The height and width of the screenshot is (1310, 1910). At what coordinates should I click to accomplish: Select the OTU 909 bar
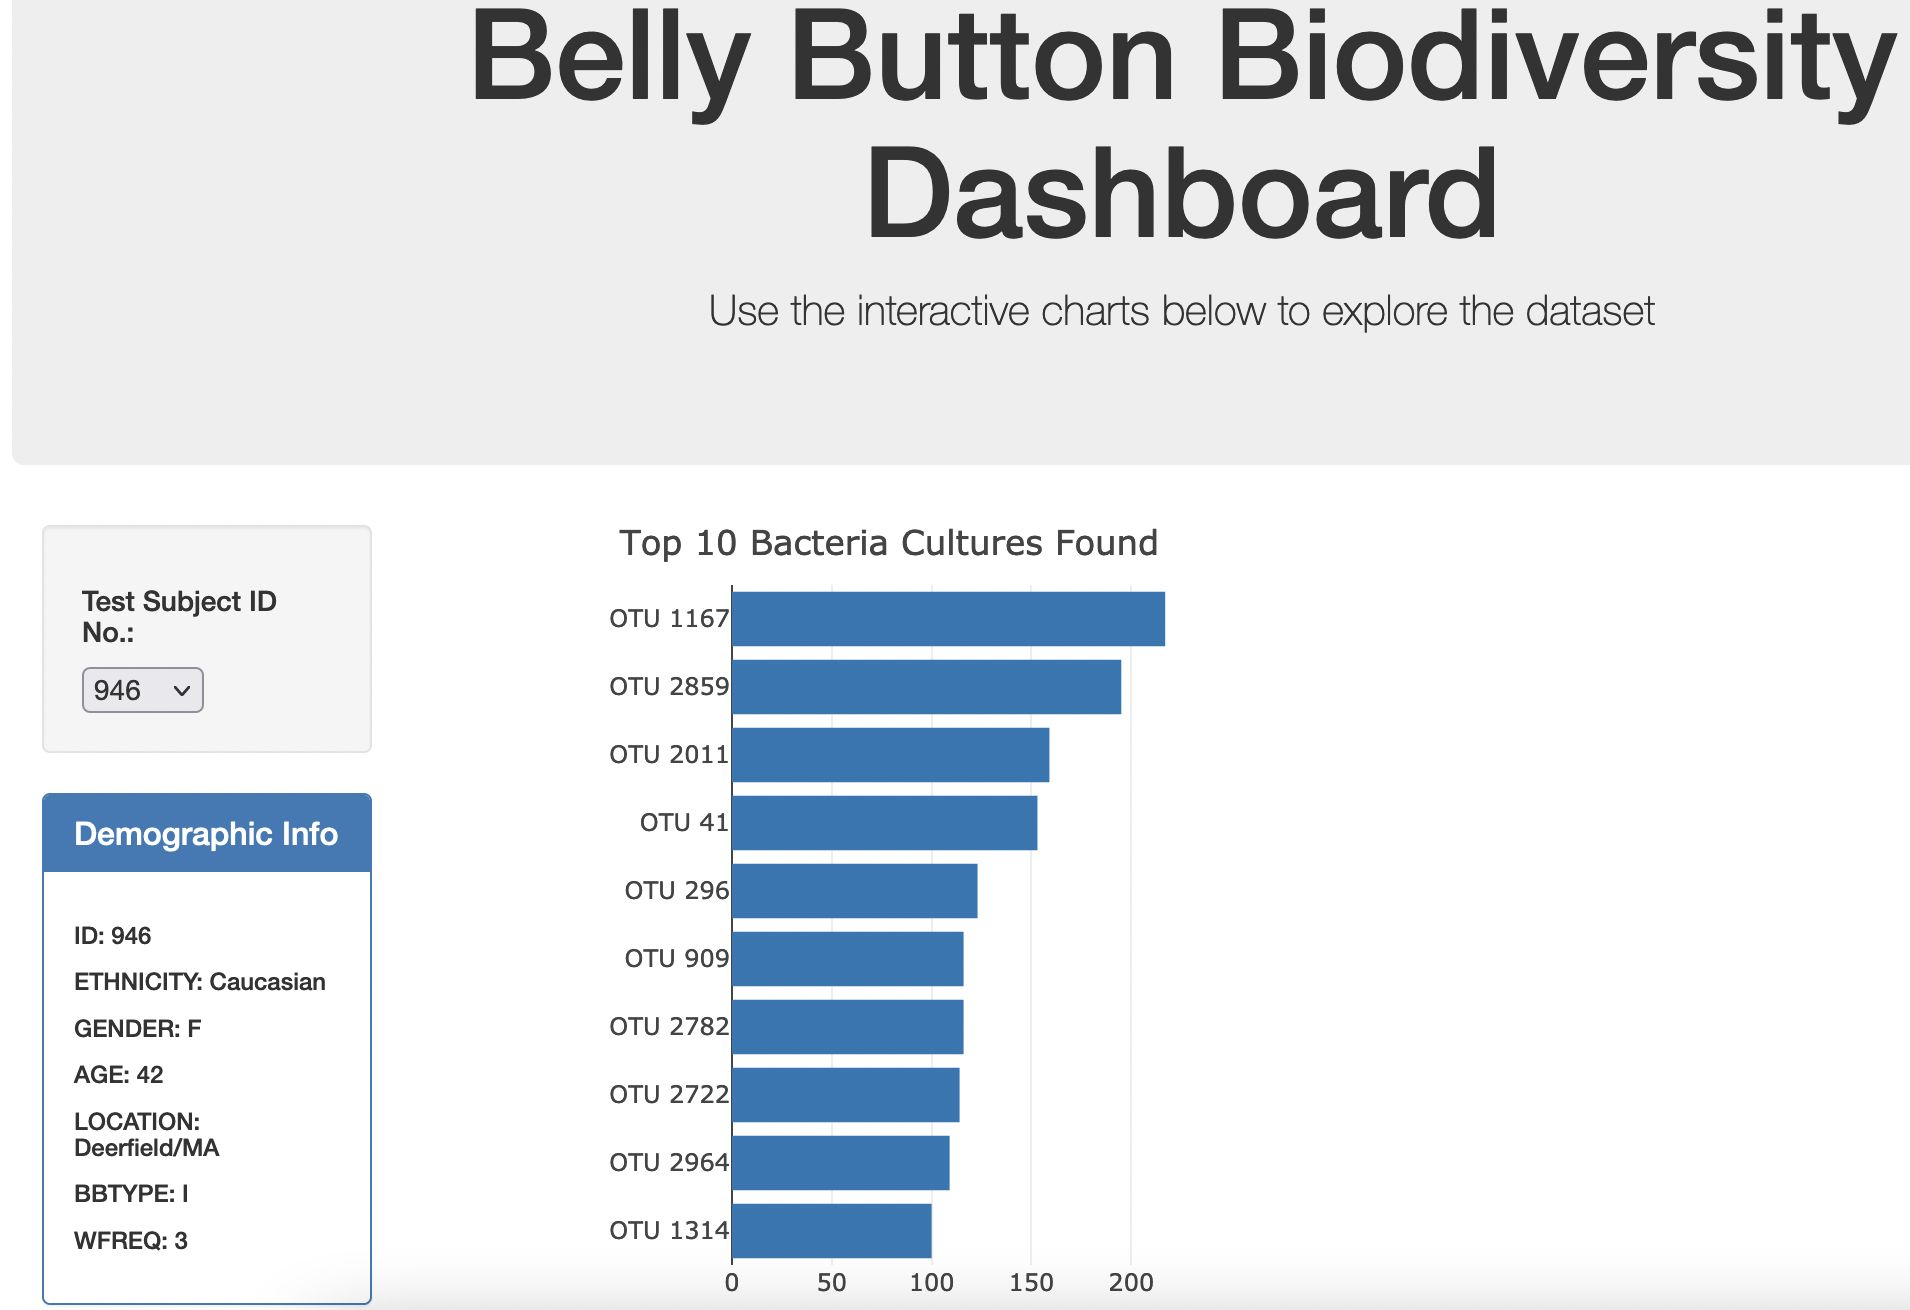pyautogui.click(x=845, y=958)
